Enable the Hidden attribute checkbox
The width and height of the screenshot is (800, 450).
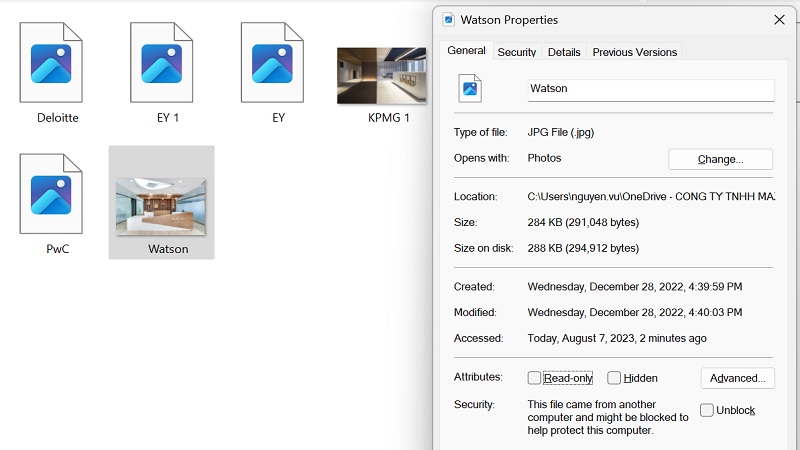coord(614,378)
